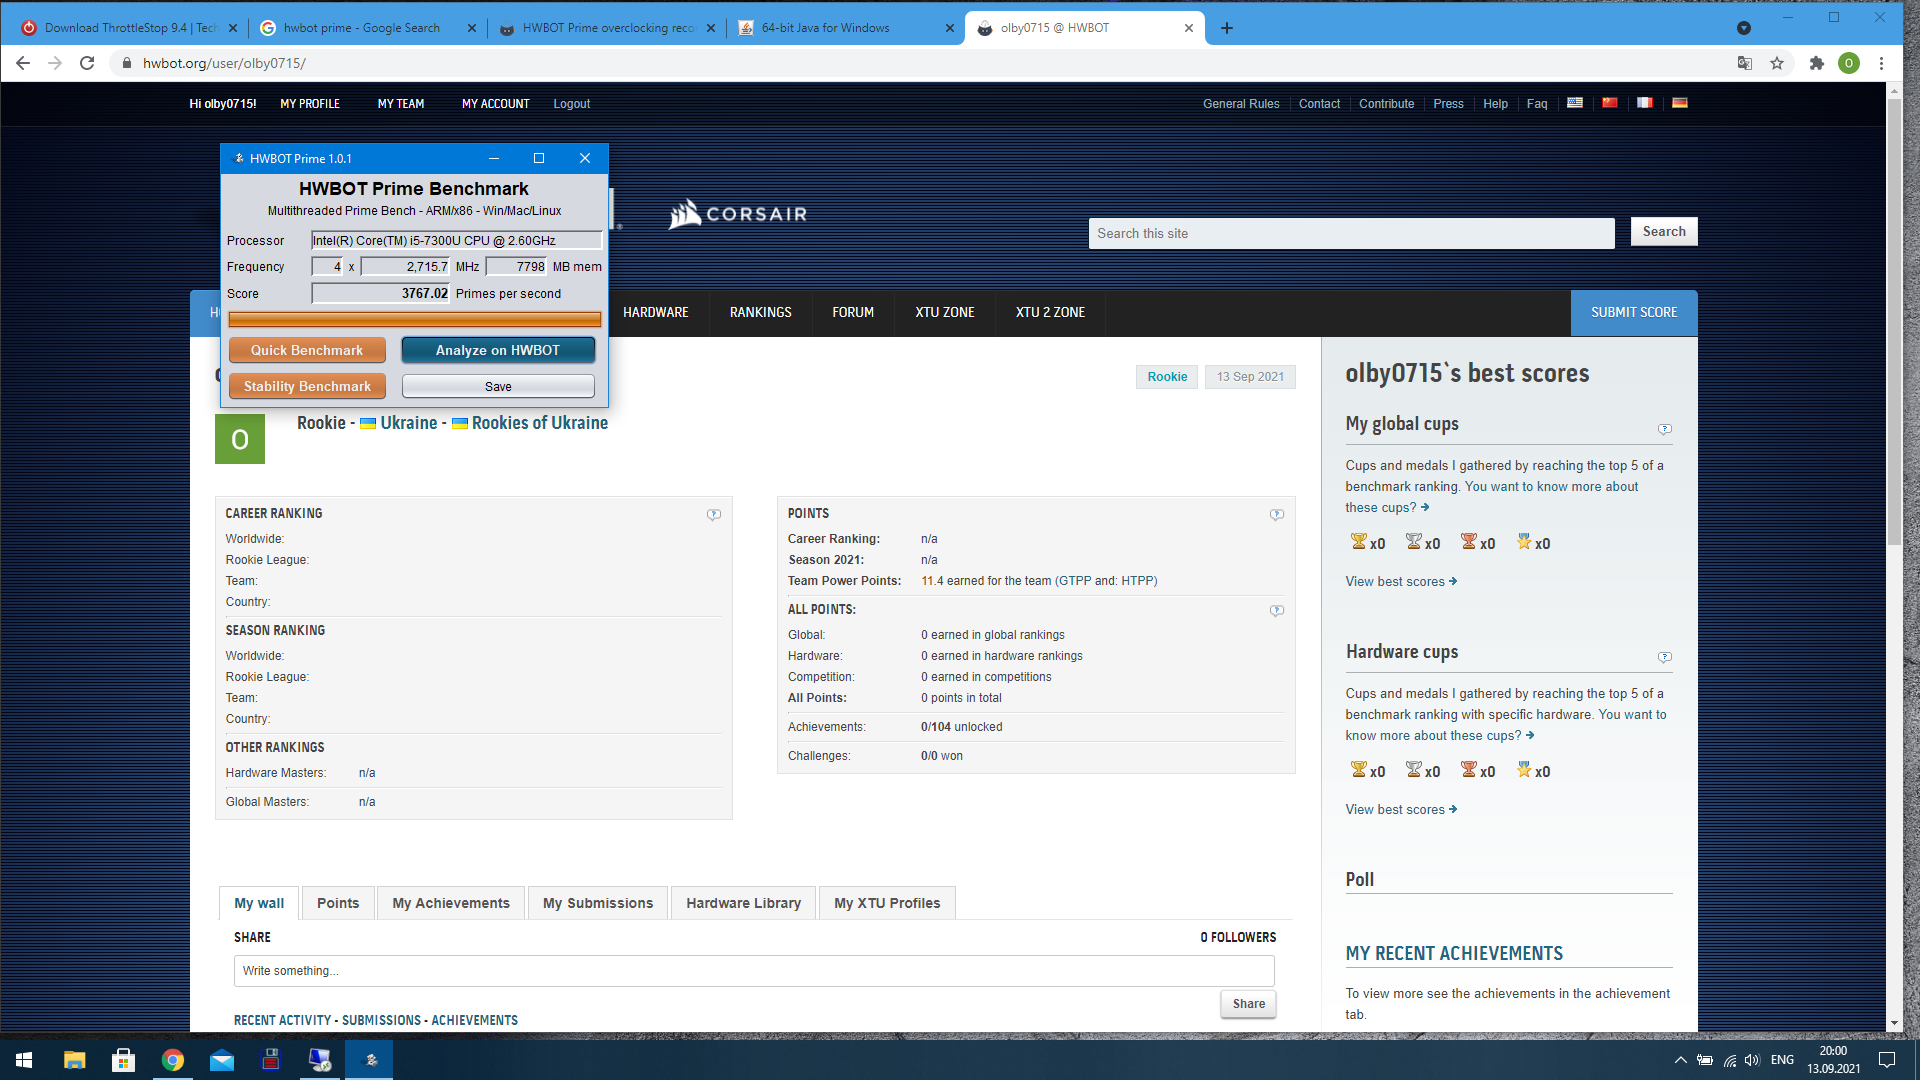
Task: Open the FORUM nav menu
Action: tap(853, 313)
